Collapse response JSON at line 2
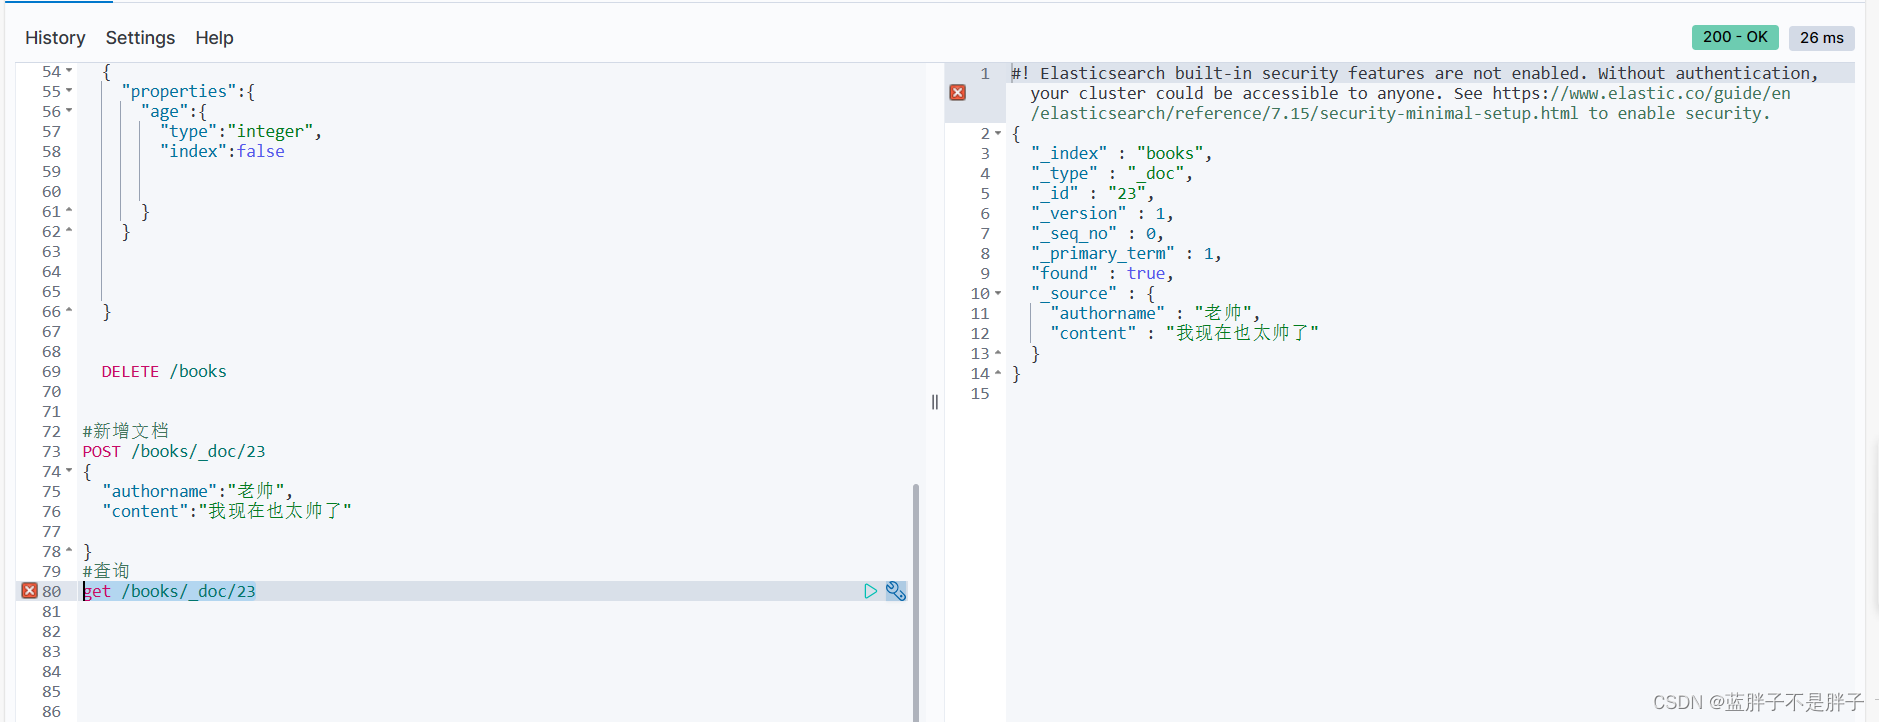The image size is (1879, 722). (x=998, y=133)
